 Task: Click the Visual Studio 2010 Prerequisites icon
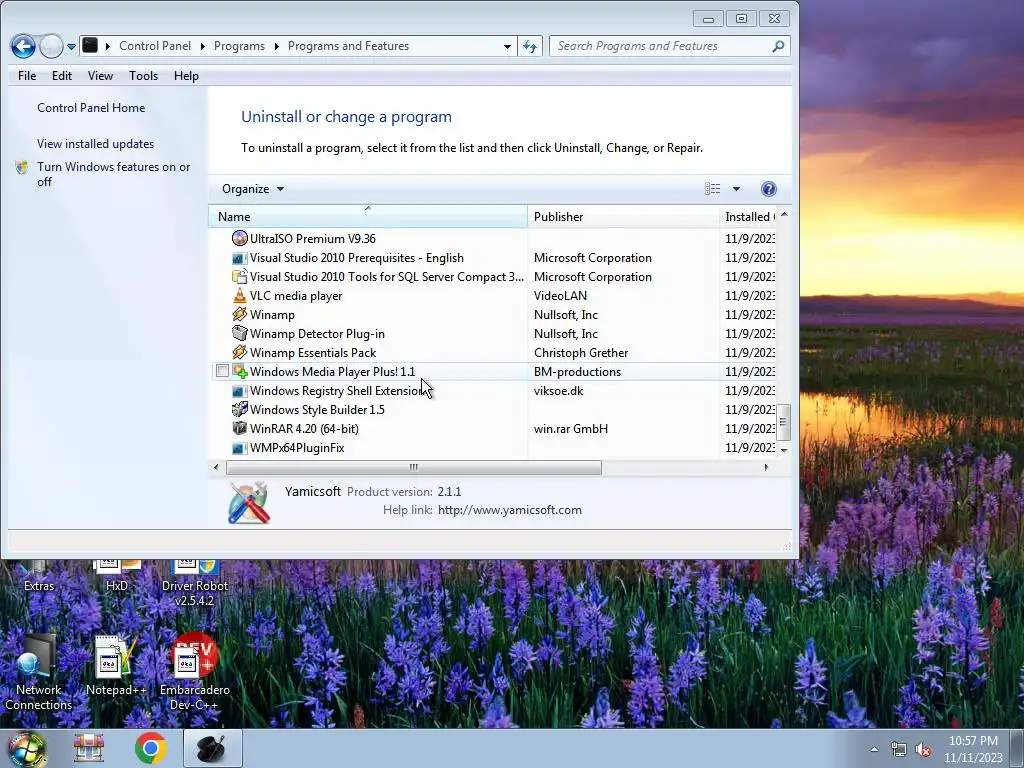coord(240,258)
